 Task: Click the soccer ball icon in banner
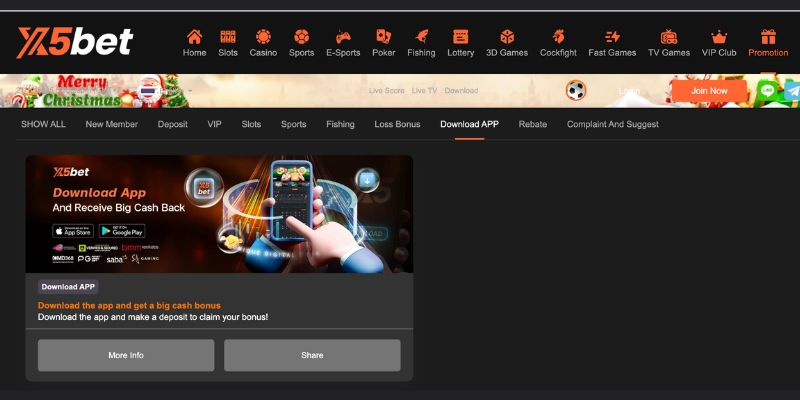577,90
